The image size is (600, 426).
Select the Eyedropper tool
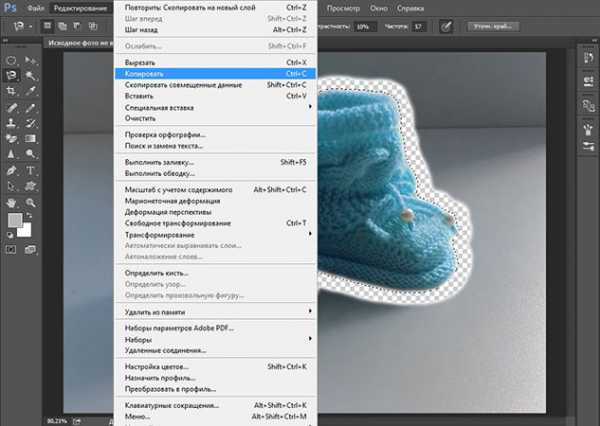coord(31,91)
